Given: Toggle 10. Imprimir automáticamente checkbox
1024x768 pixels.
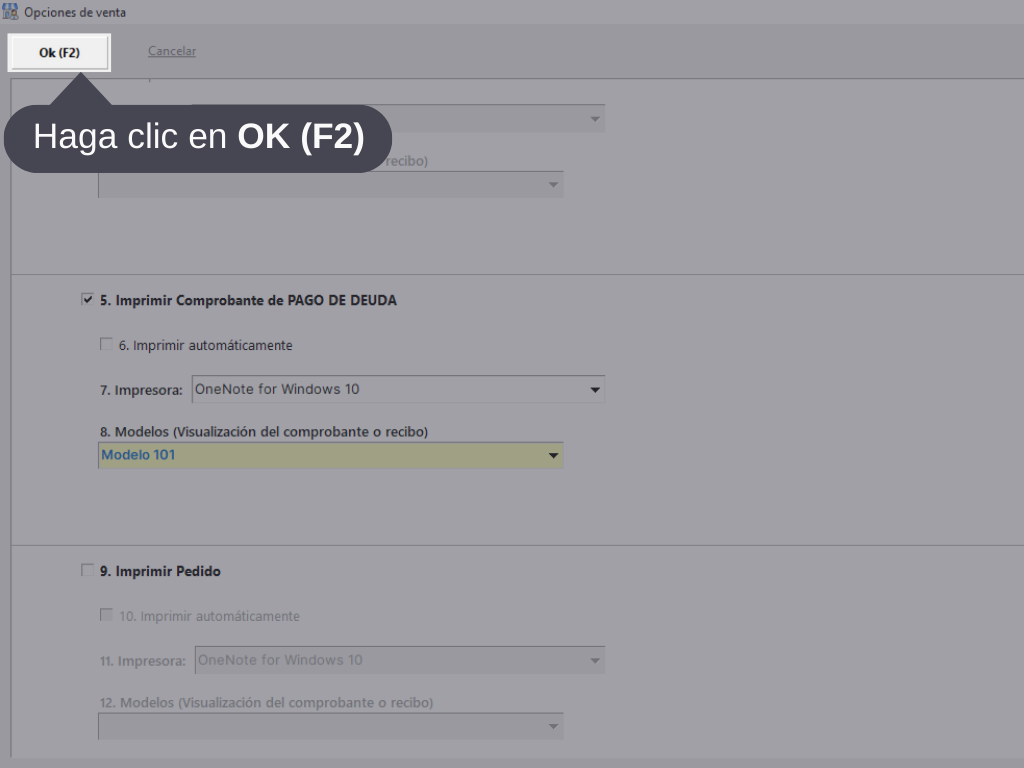Looking at the screenshot, I should point(106,615).
